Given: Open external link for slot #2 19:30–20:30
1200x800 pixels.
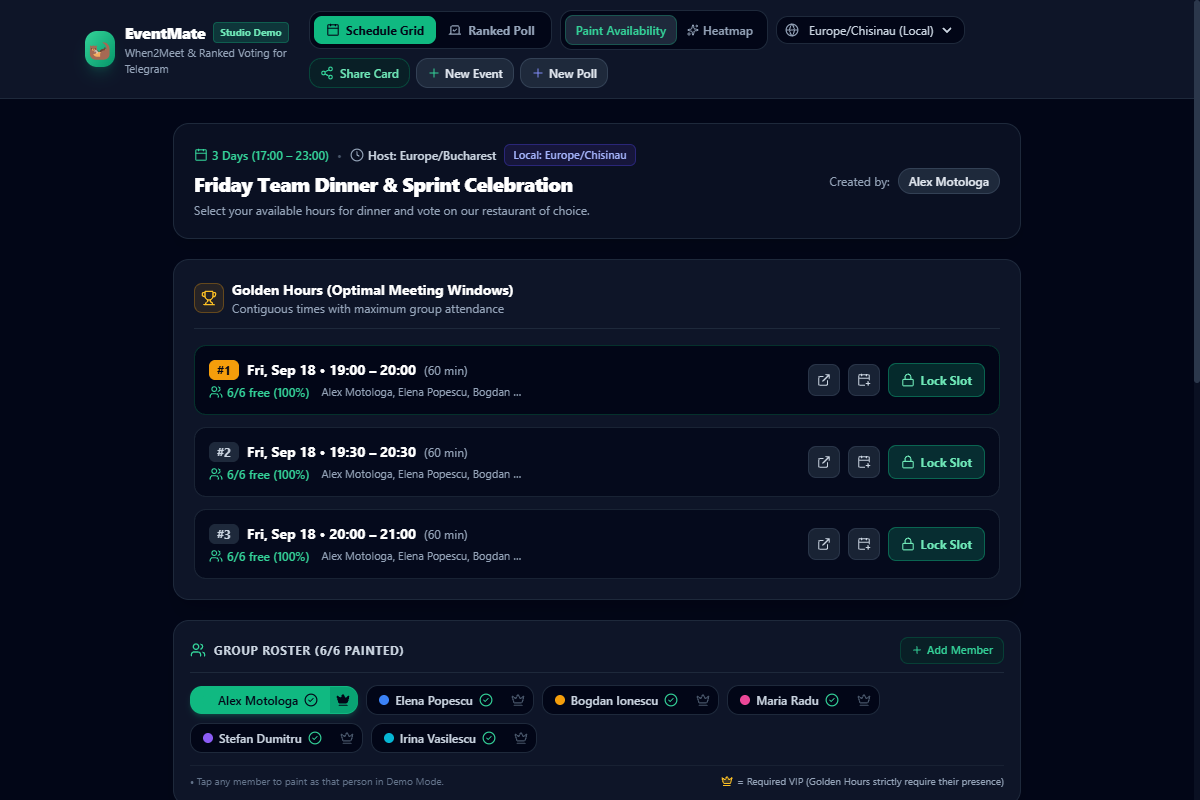Looking at the screenshot, I should [x=824, y=462].
